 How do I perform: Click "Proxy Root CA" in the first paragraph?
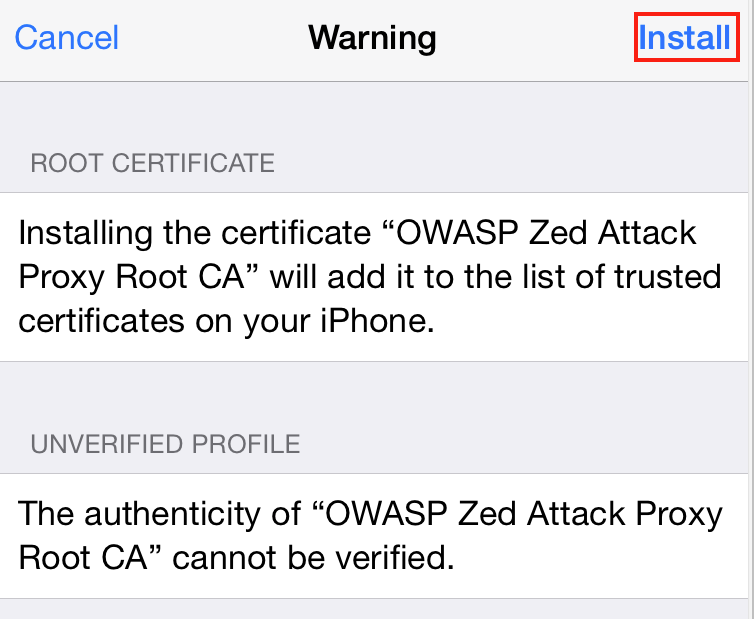tap(133, 278)
